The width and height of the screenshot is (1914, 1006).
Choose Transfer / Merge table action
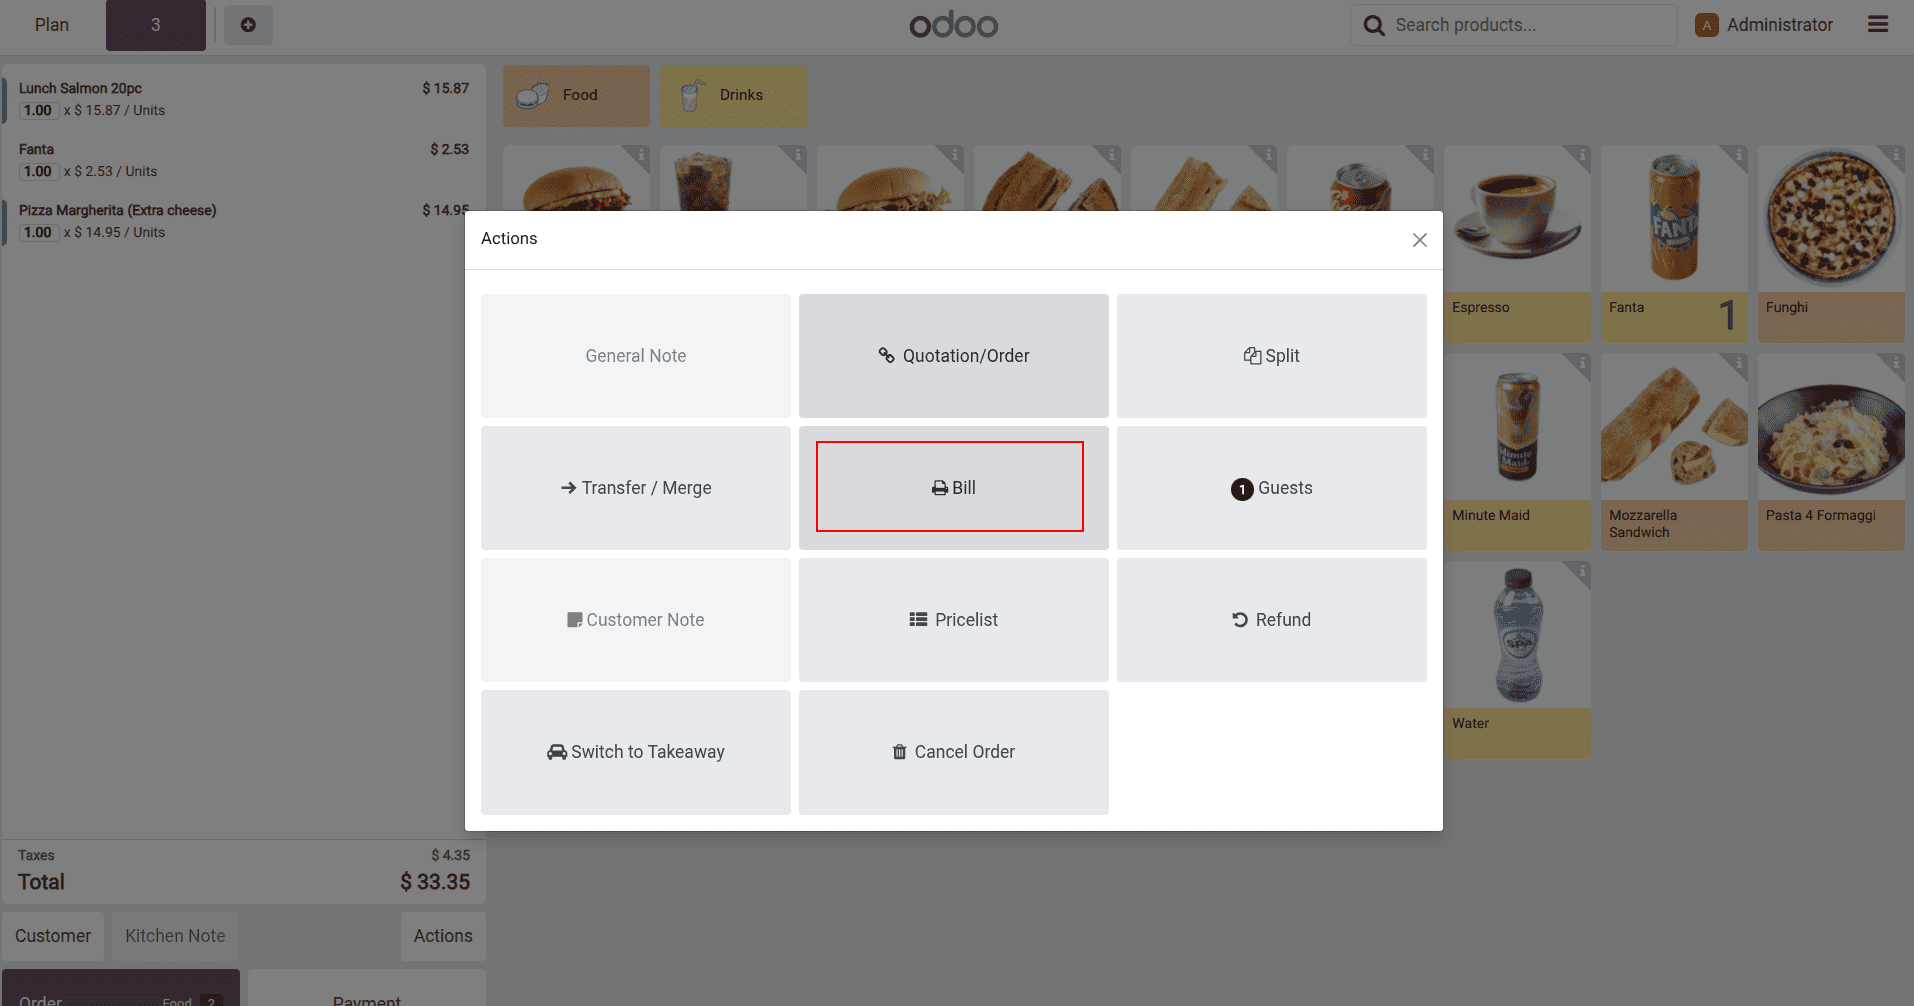click(635, 488)
